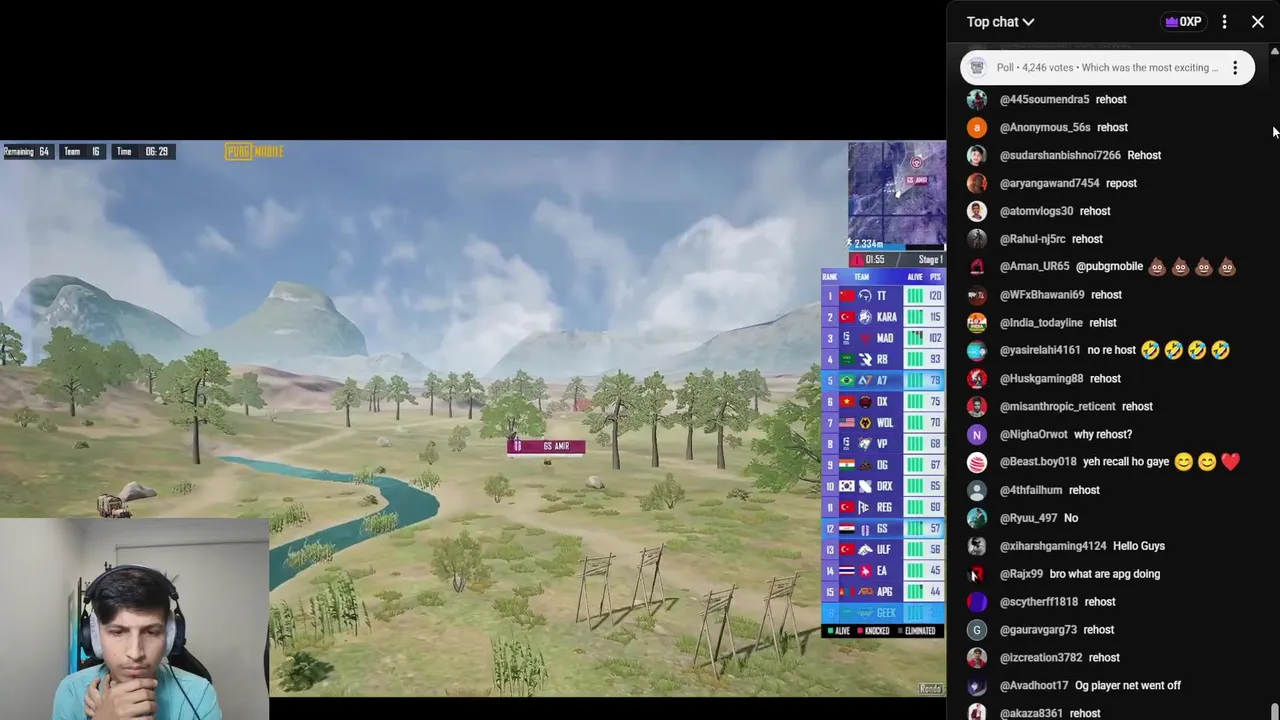Viewport: 1280px width, 720px height.
Task: Click avatar of @4thfailhum
Action: [x=977, y=490]
